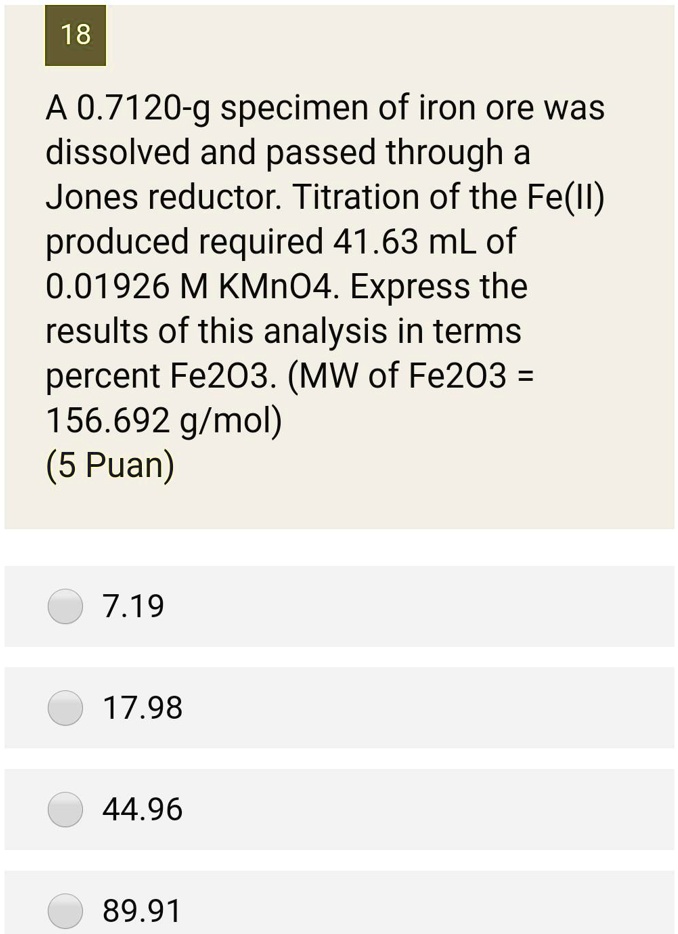Select the radio button for 89.91
The width and height of the screenshot is (678, 934).
point(65,911)
